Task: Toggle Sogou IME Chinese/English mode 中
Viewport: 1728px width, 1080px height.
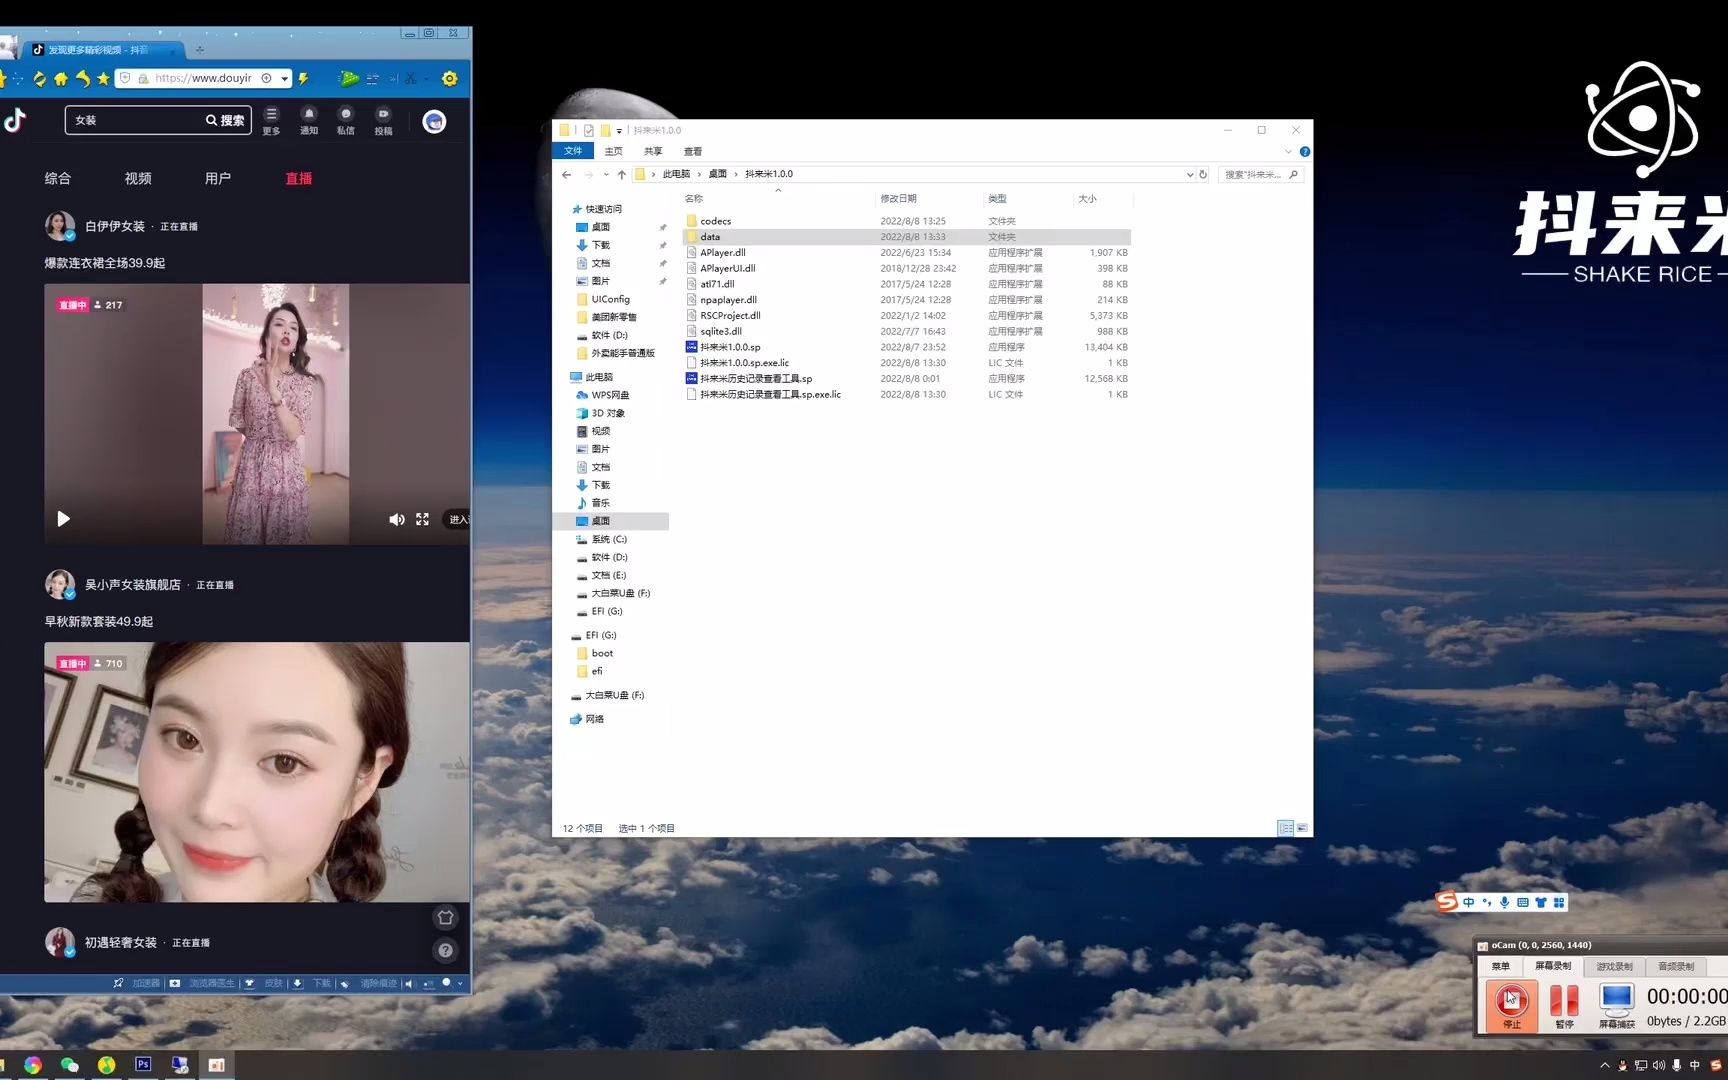Action: (1468, 902)
